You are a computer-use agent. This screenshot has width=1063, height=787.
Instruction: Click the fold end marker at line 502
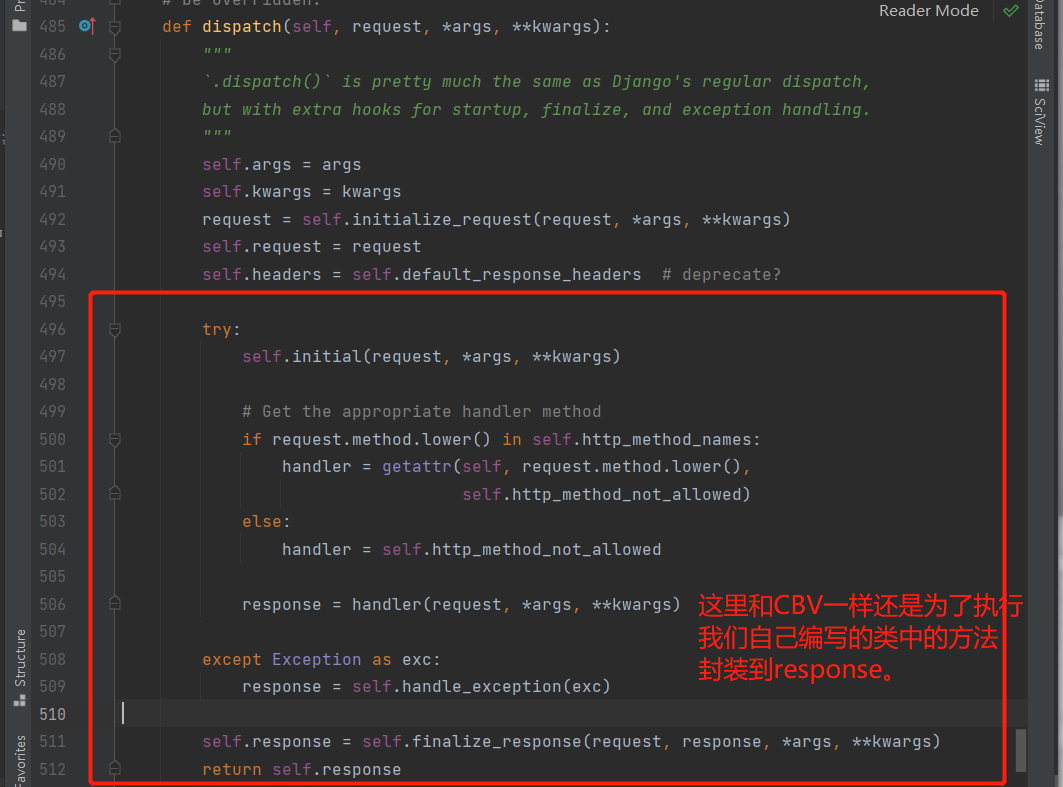pyautogui.click(x=114, y=493)
